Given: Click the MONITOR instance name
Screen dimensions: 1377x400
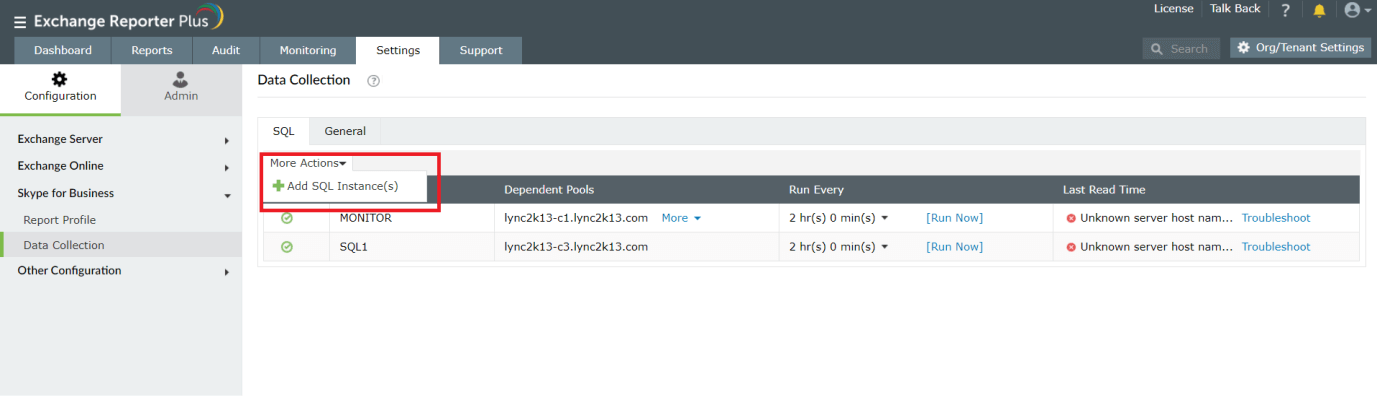Looking at the screenshot, I should (366, 218).
